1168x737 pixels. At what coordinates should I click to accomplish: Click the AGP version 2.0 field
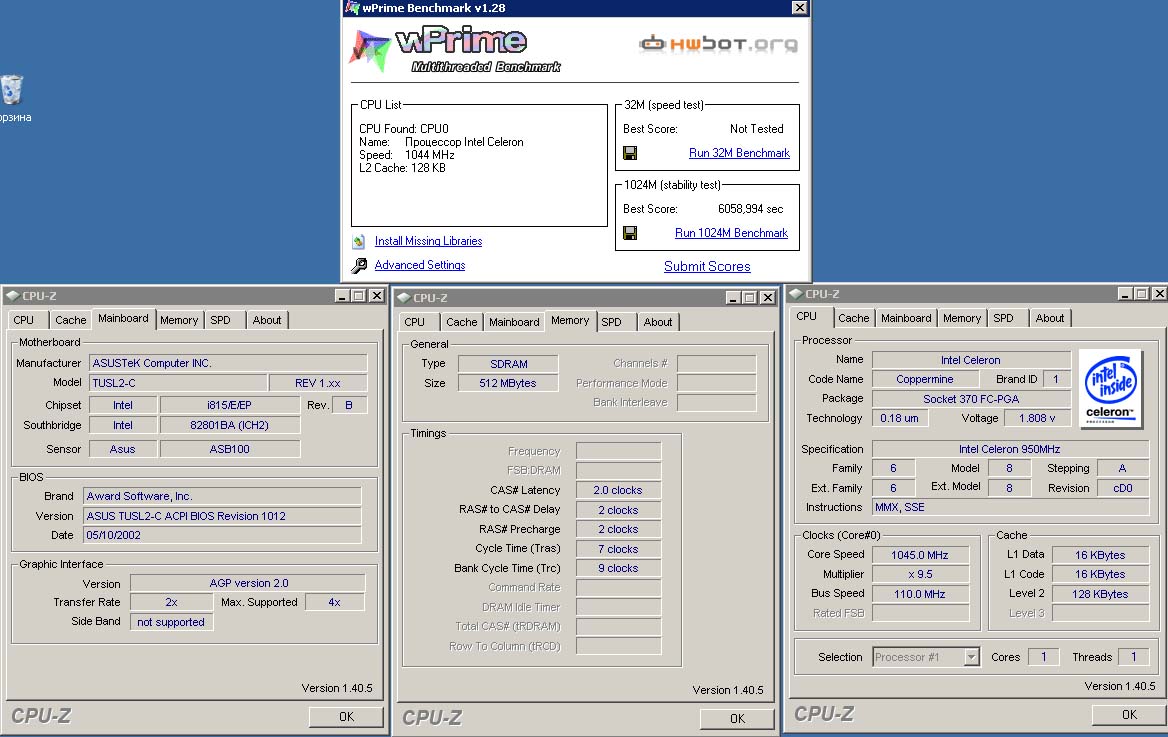[x=248, y=583]
